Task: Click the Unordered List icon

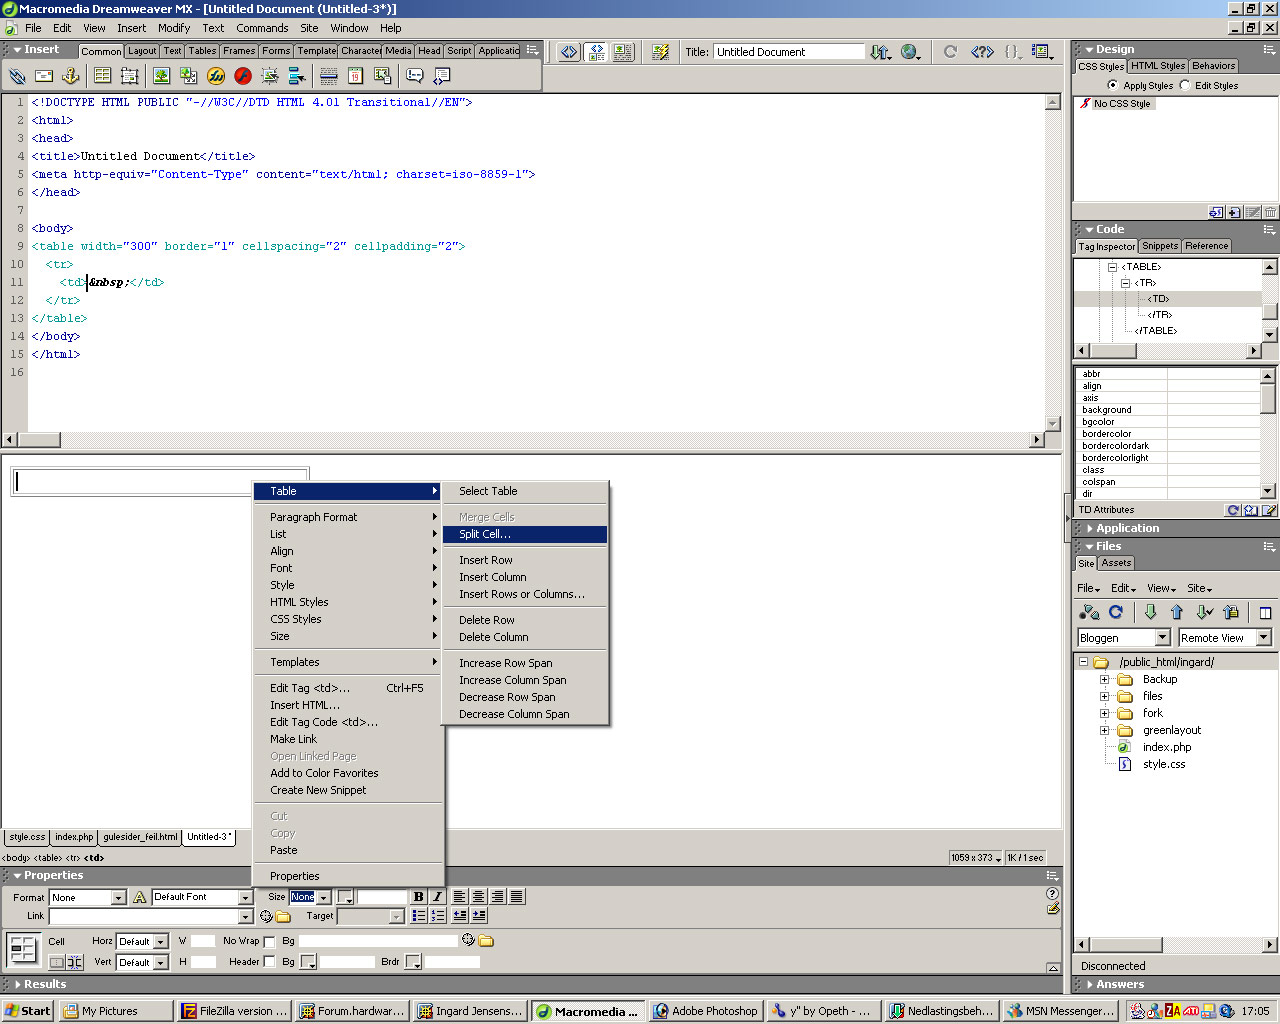Action: pyautogui.click(x=419, y=915)
